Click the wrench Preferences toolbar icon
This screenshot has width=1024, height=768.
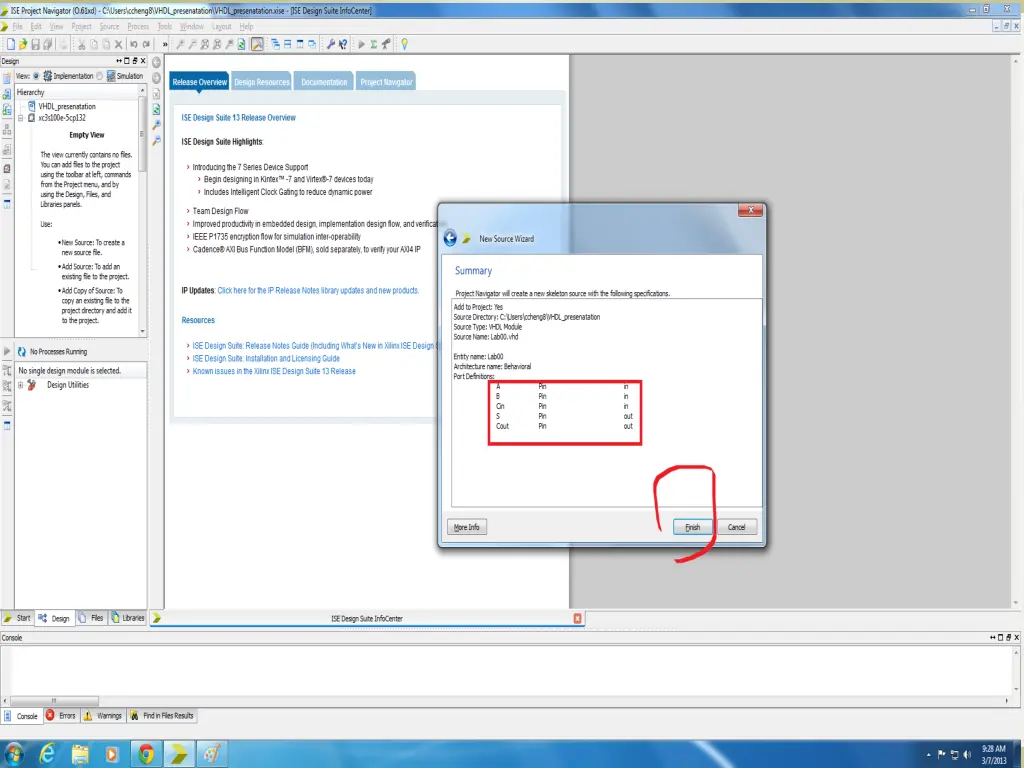tap(330, 44)
